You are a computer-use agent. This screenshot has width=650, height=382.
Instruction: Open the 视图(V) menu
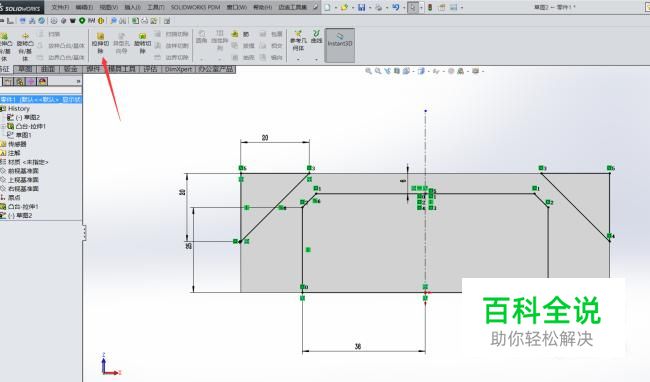click(x=109, y=7)
